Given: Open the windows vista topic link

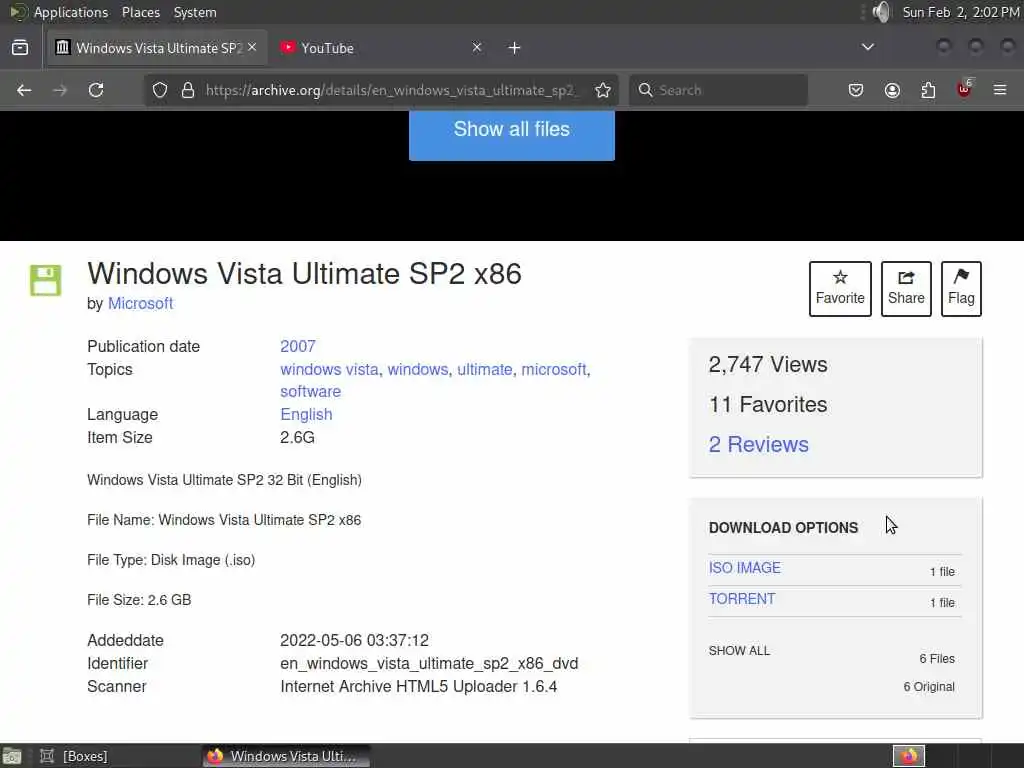Looking at the screenshot, I should (x=329, y=369).
